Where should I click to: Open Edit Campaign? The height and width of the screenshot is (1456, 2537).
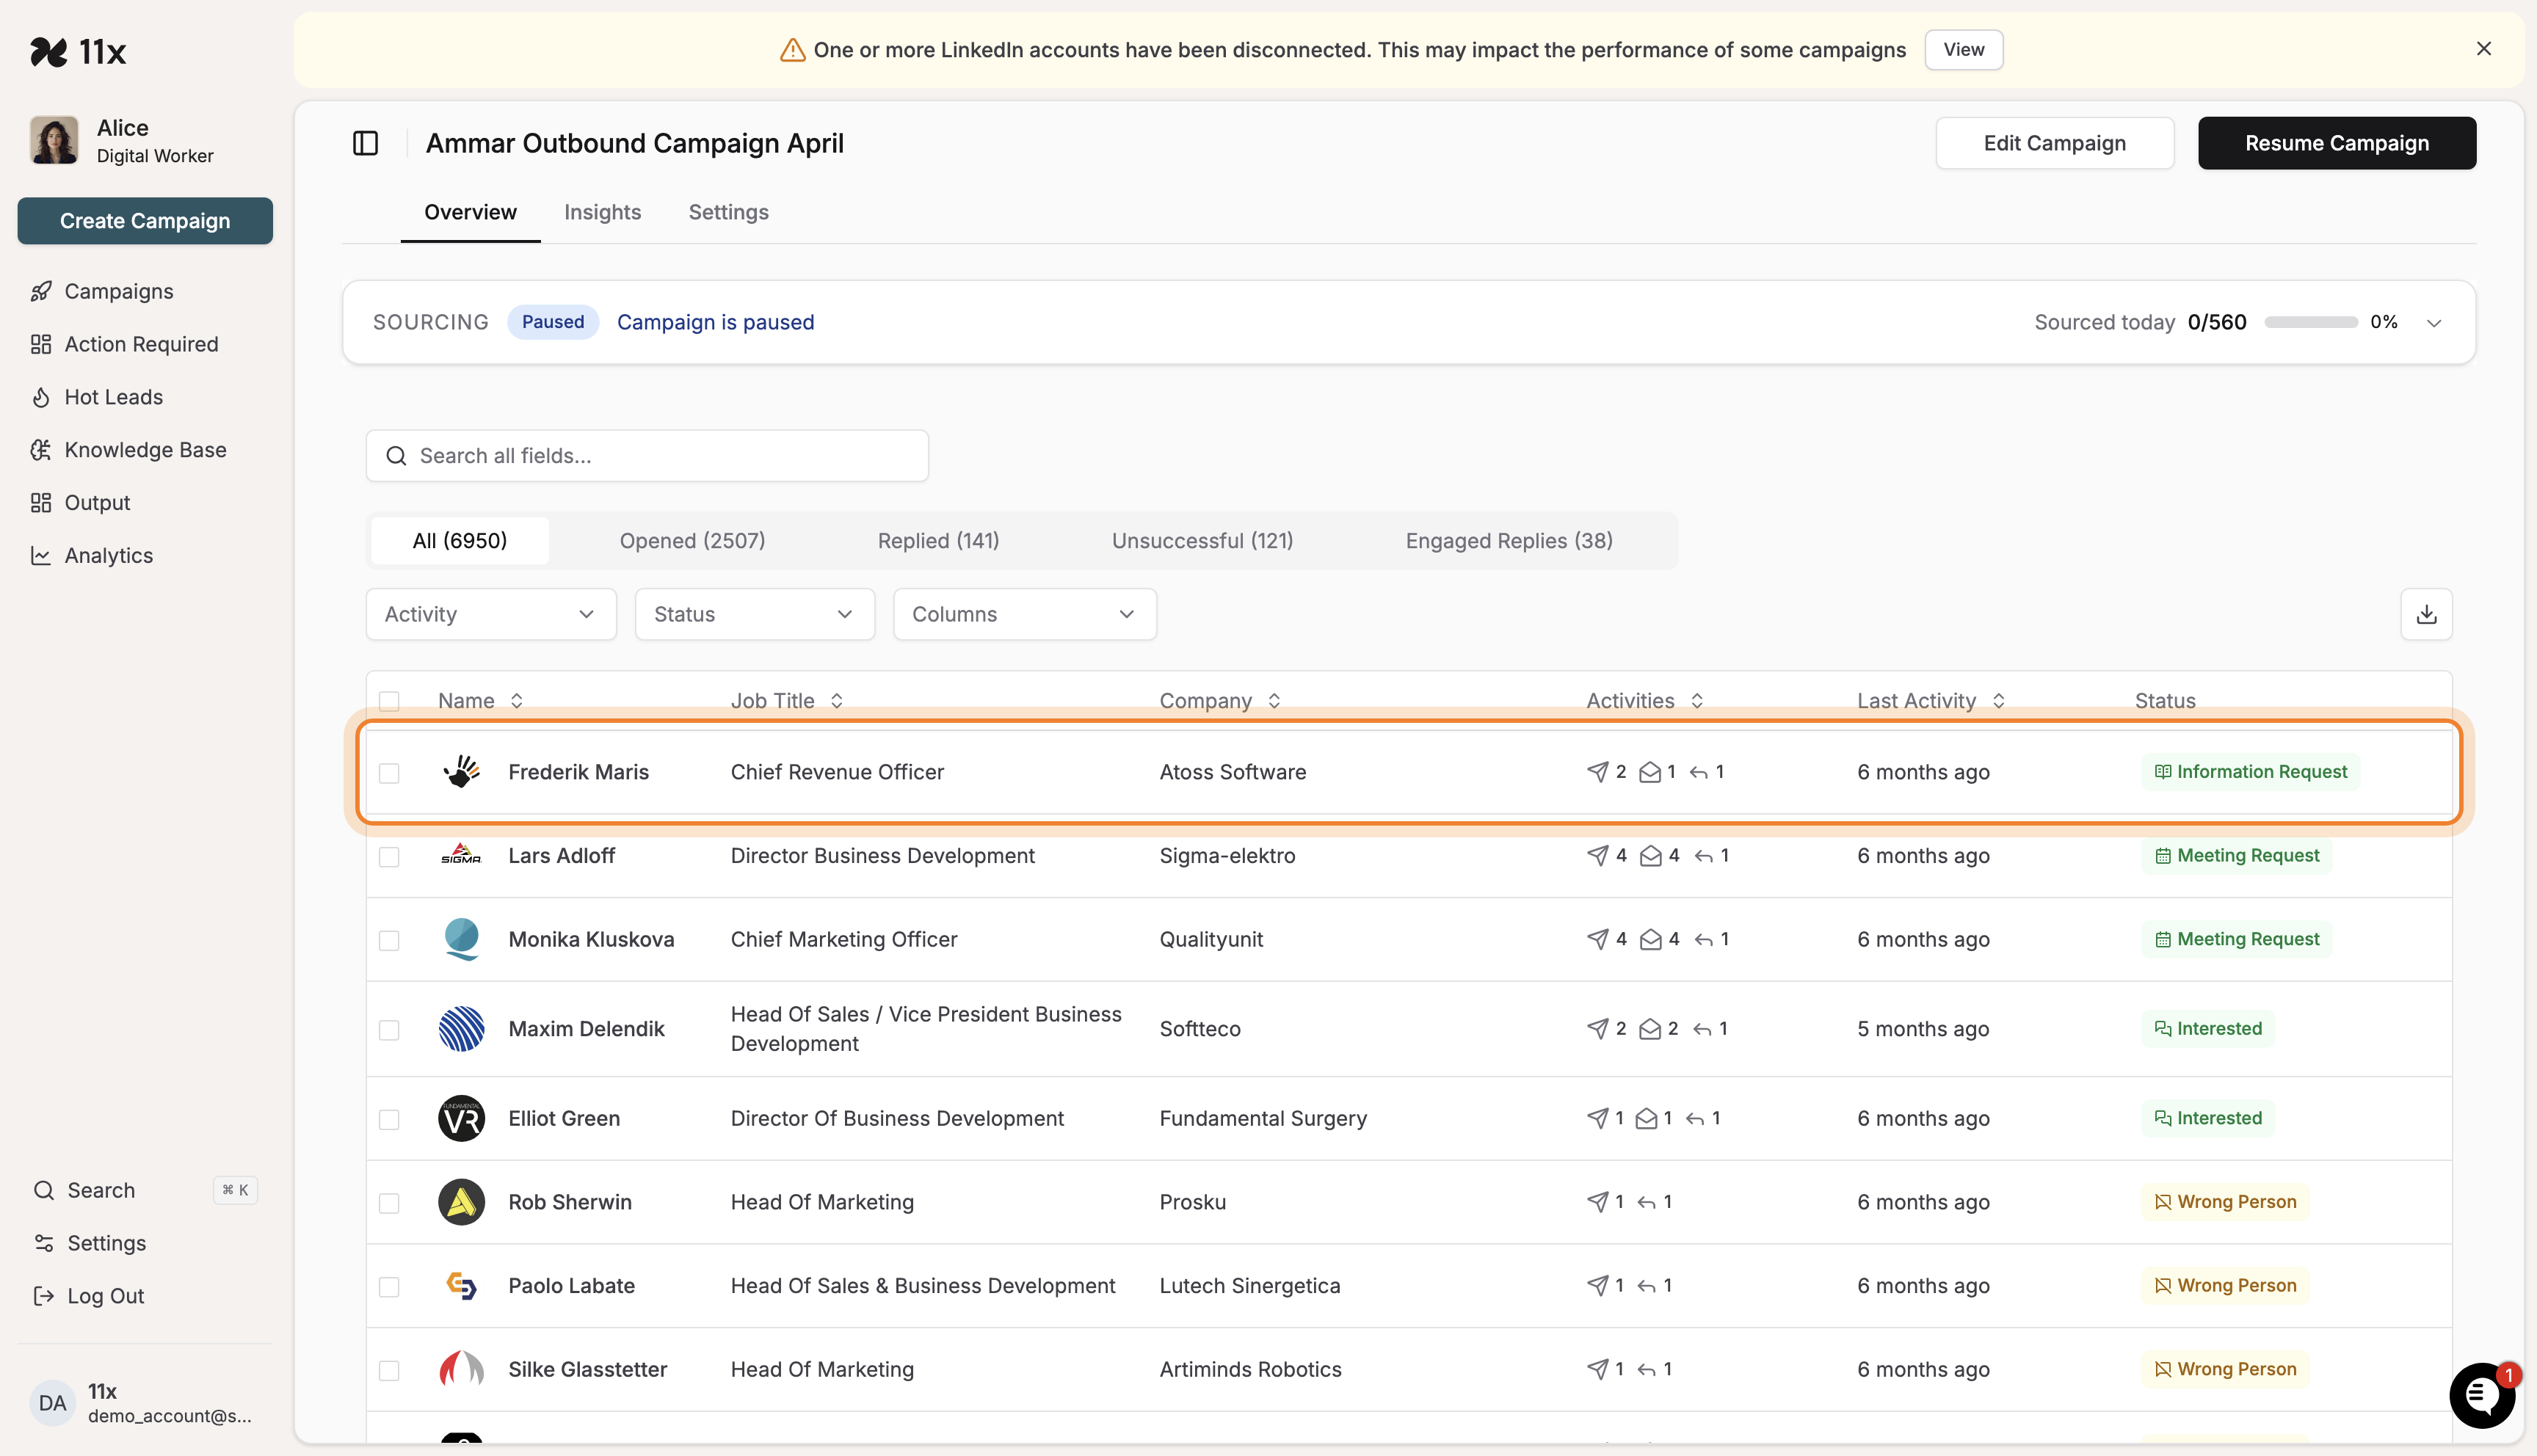[x=2055, y=142]
